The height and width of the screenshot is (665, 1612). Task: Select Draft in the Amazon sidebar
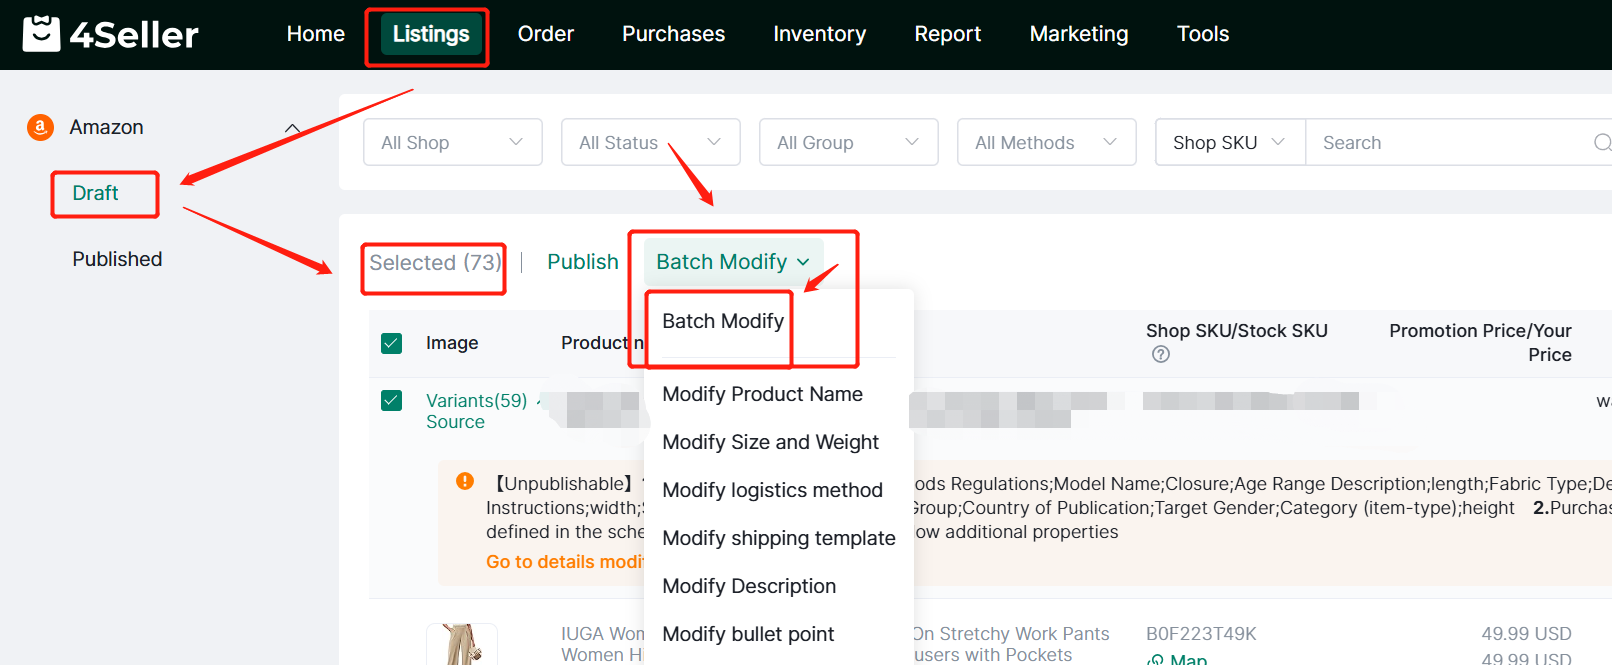[x=95, y=193]
